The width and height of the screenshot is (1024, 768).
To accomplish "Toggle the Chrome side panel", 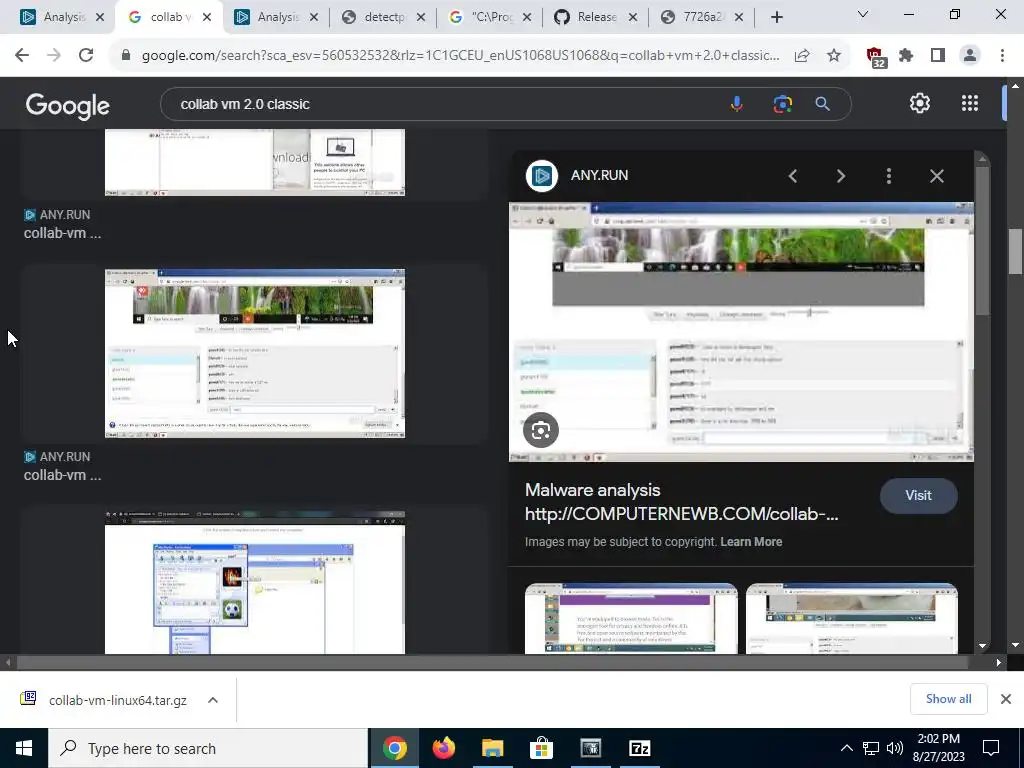I will pos(938,56).
